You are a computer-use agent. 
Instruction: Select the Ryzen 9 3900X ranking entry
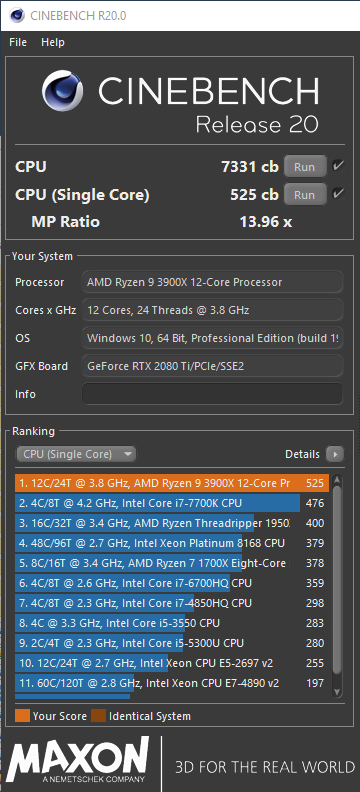tap(172, 483)
